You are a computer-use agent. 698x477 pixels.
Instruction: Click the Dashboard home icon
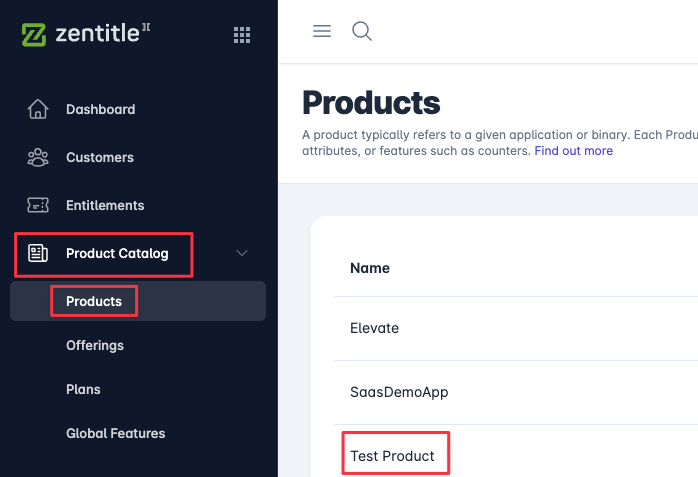[38, 109]
